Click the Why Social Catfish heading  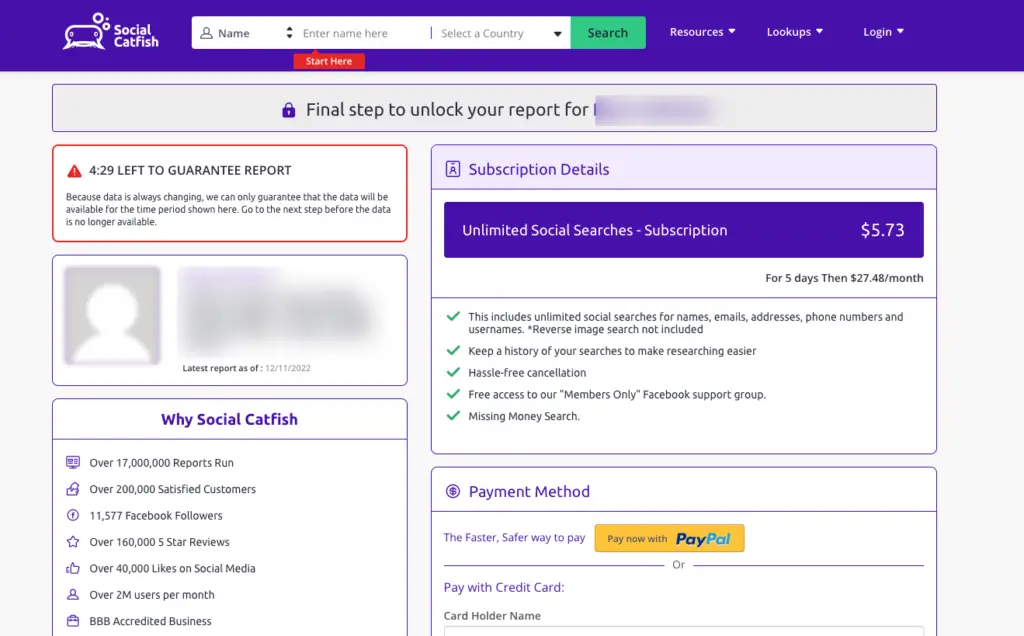(x=229, y=419)
